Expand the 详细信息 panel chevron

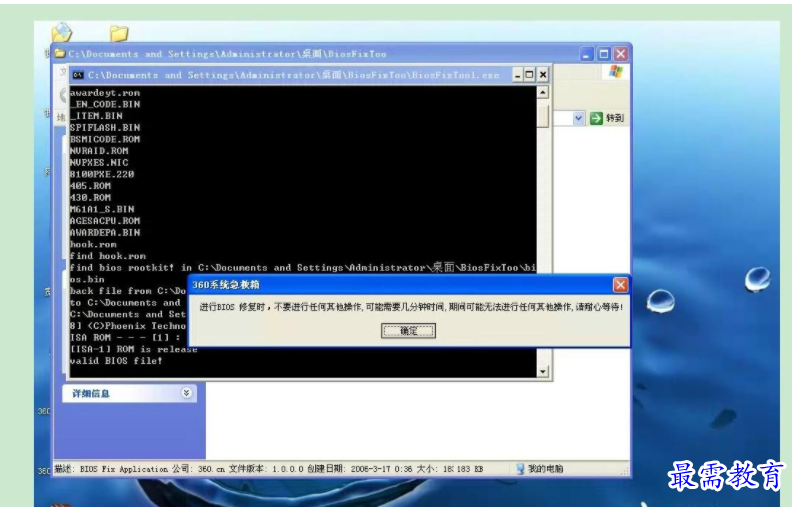coord(186,393)
